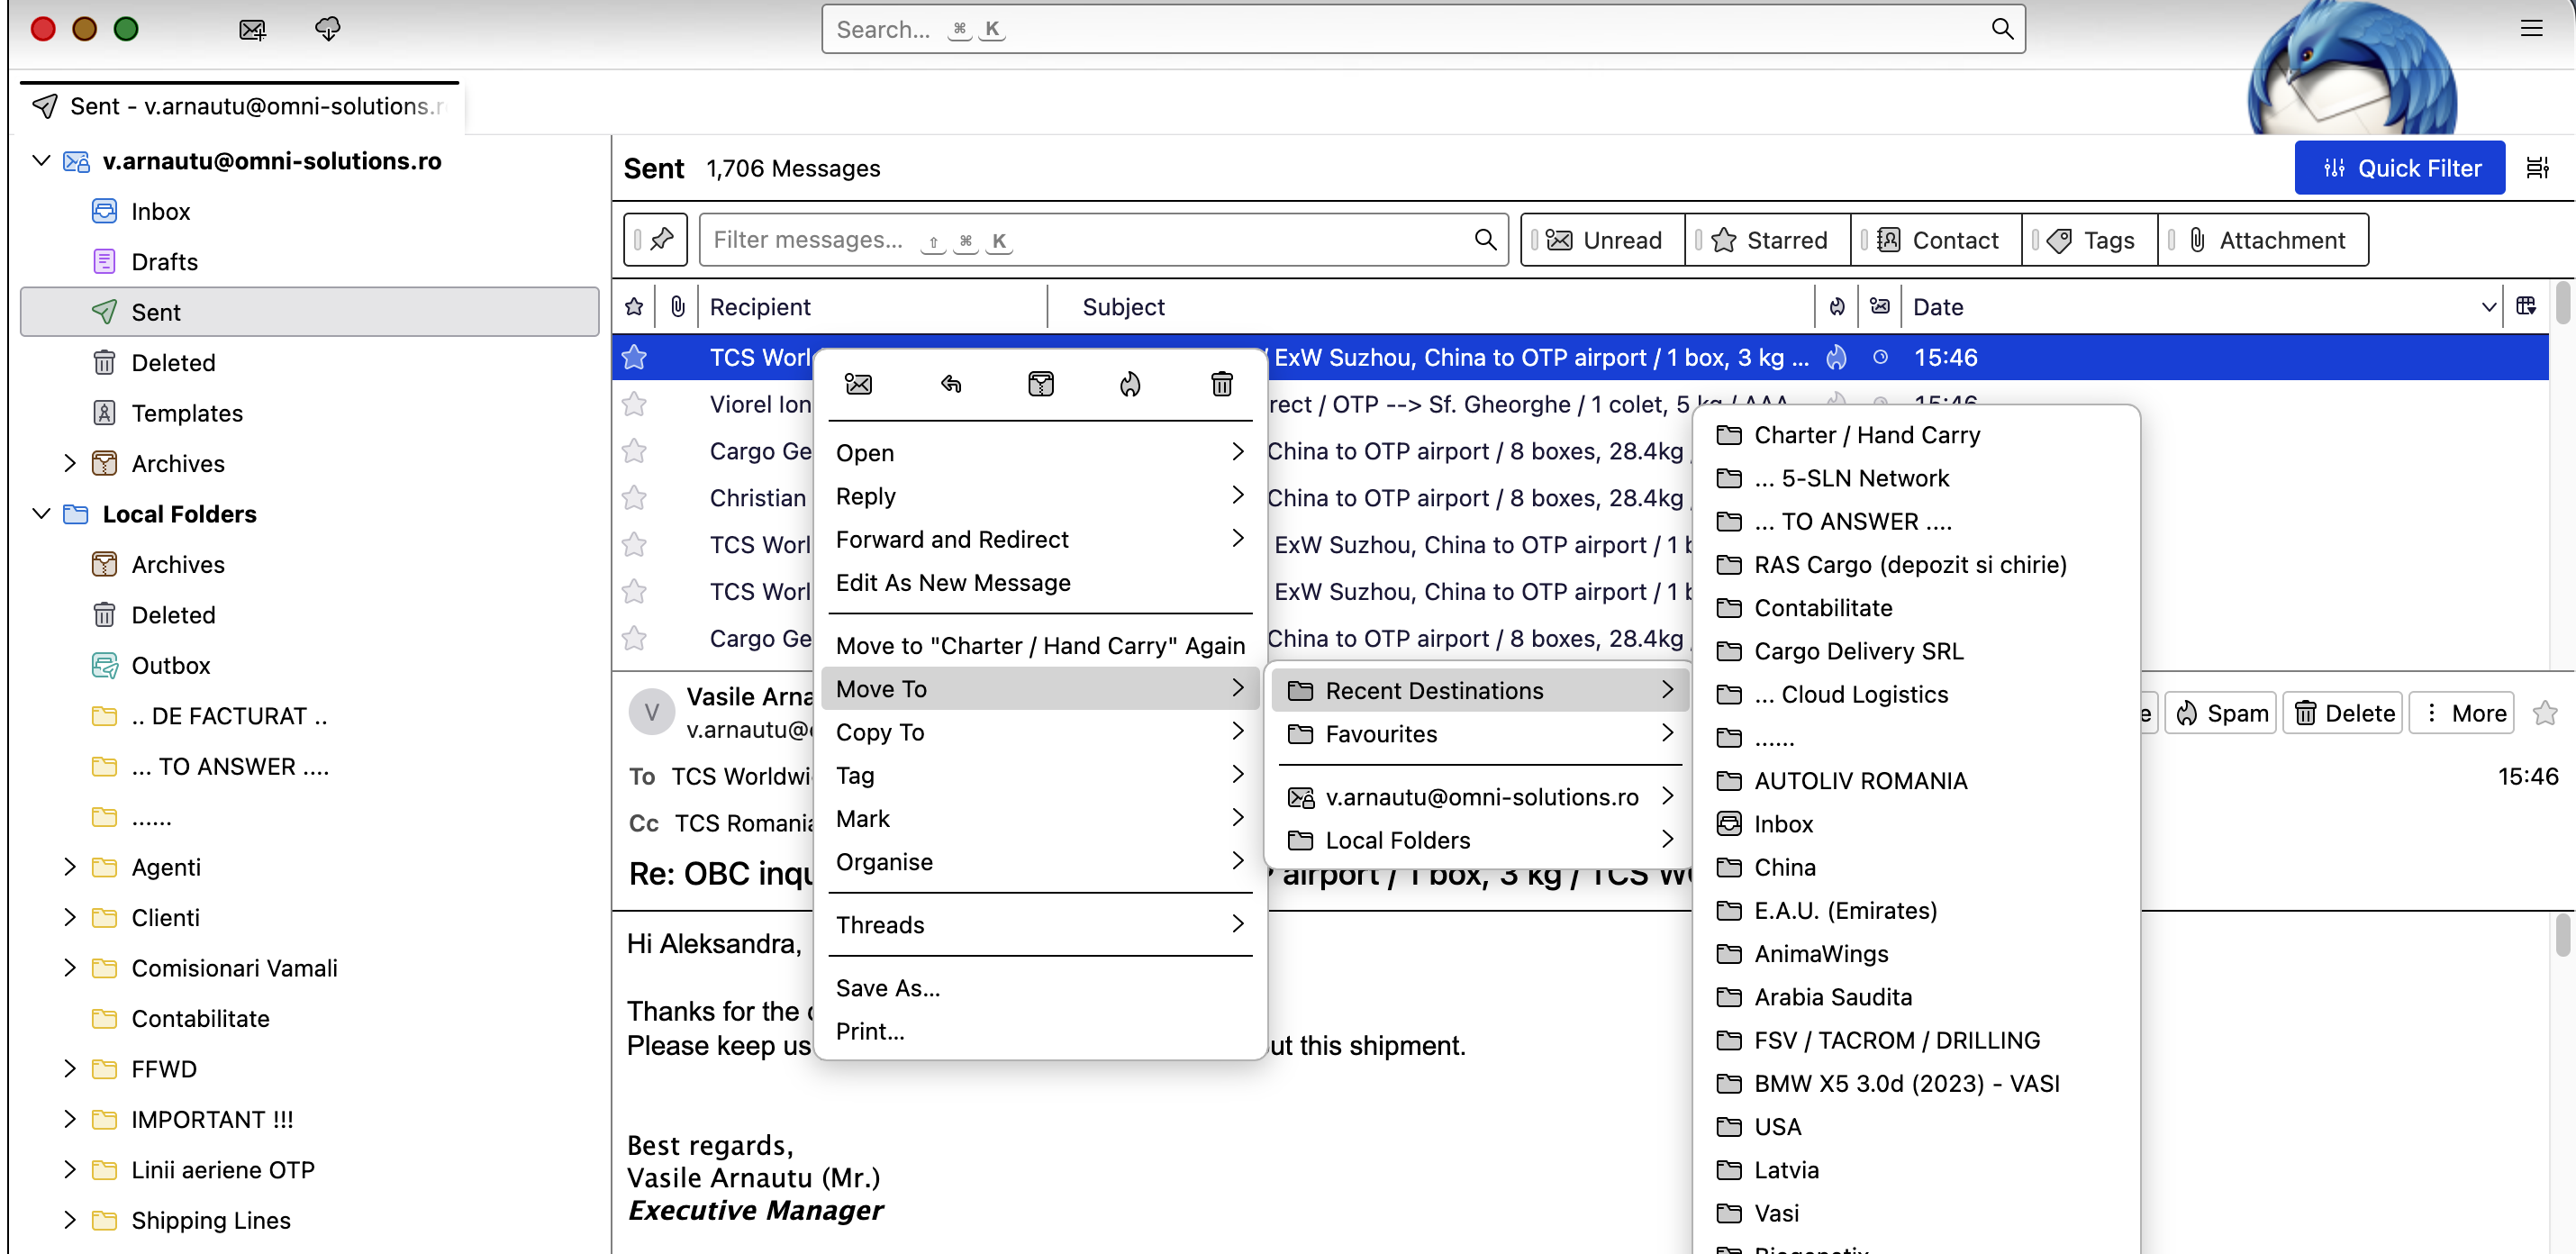The height and width of the screenshot is (1254, 2576).
Task: Click the archive icon in context menu toolbar
Action: click(x=1040, y=384)
